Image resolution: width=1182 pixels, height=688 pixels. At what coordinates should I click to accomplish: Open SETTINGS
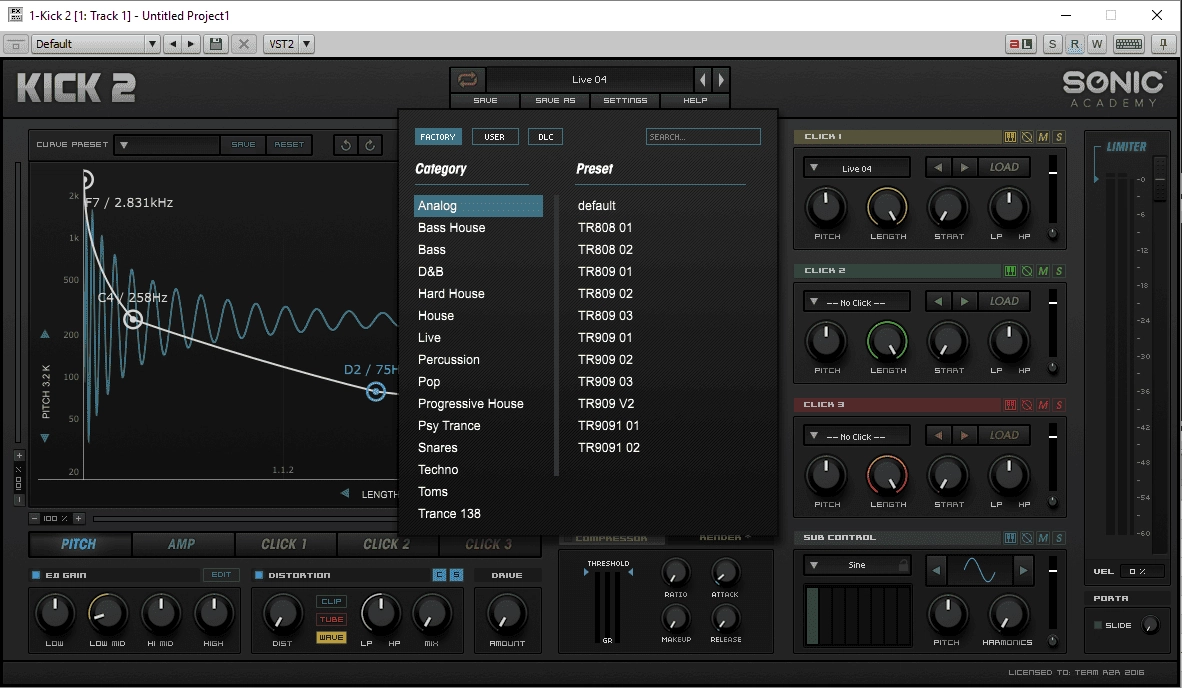625,100
